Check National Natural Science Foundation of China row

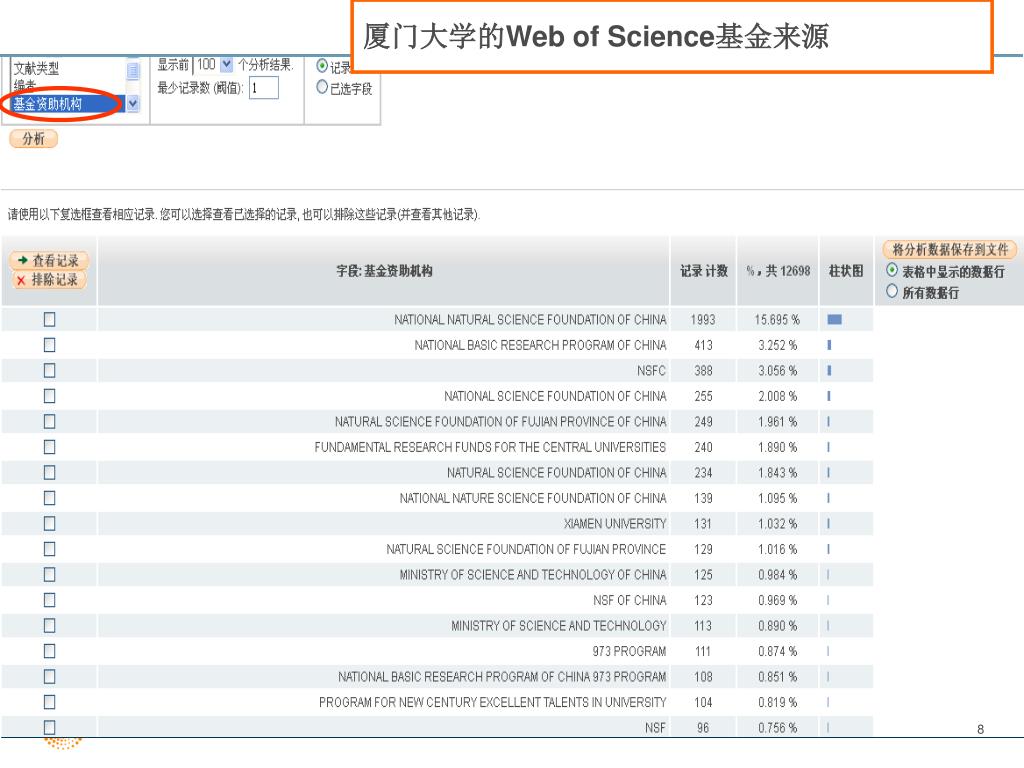(x=50, y=319)
